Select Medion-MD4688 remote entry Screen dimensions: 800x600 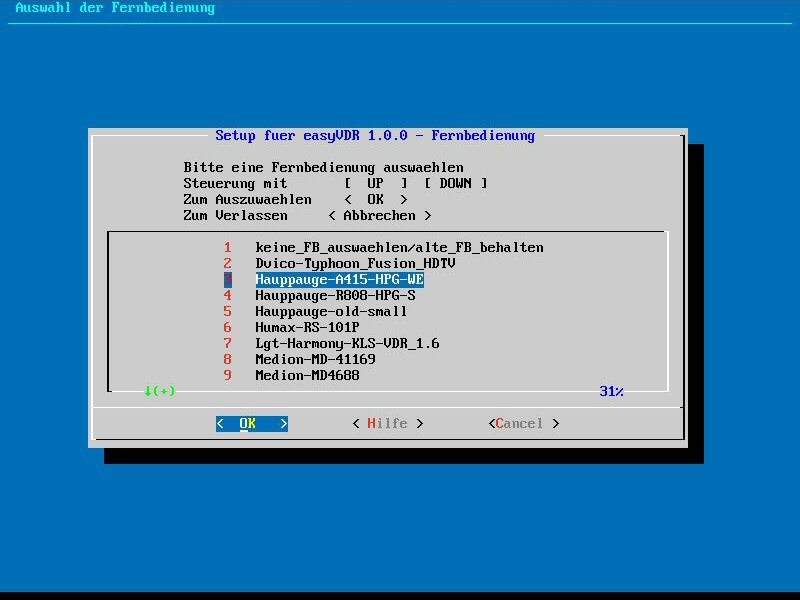(x=307, y=375)
